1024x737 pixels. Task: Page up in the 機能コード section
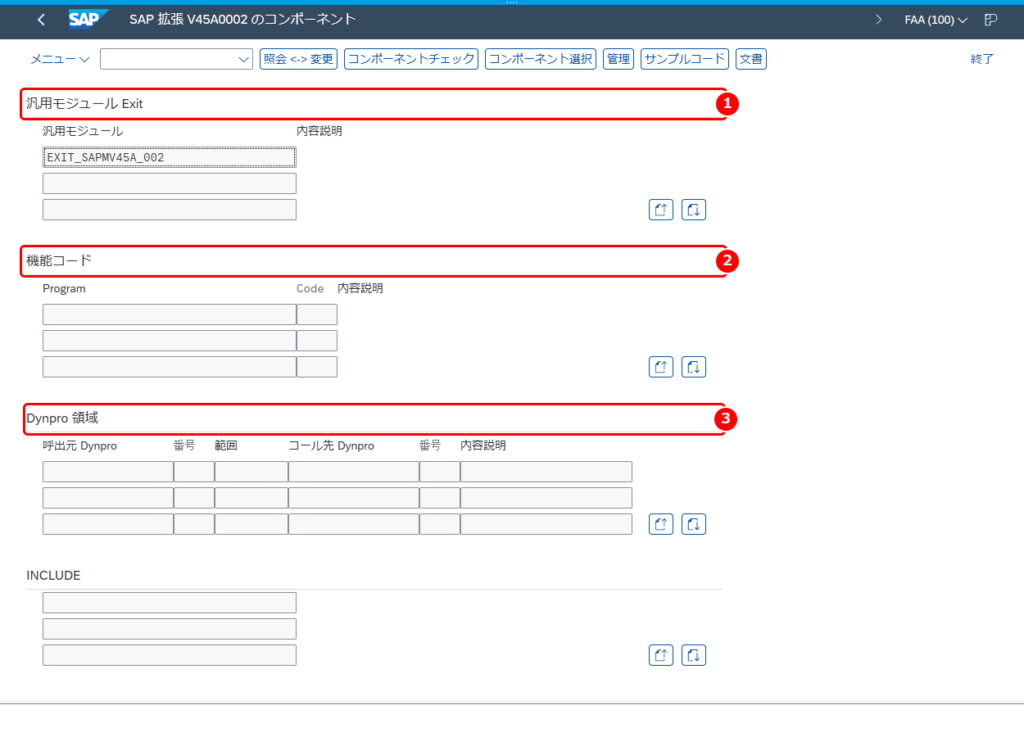pos(661,367)
